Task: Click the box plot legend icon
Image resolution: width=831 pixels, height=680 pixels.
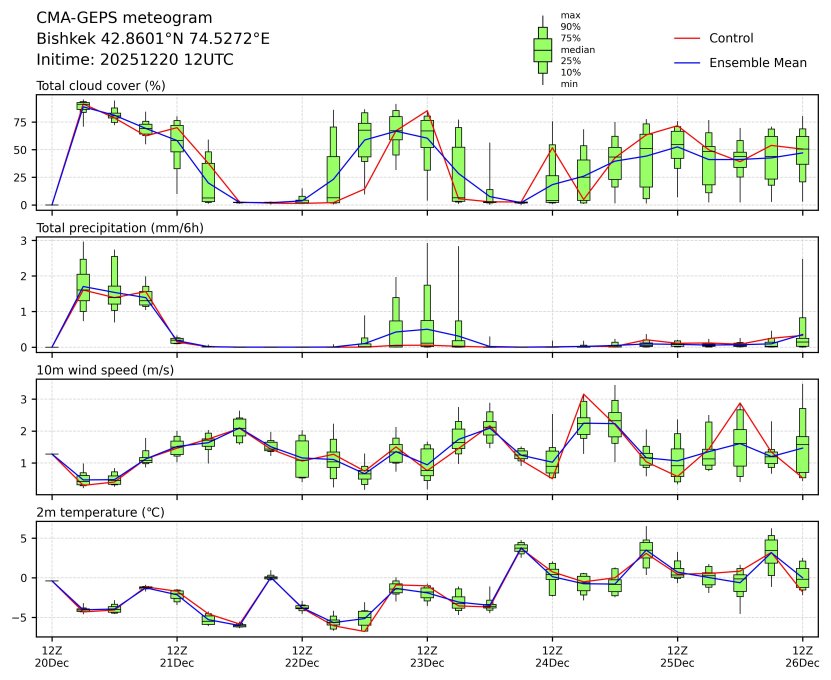Action: 542,49
